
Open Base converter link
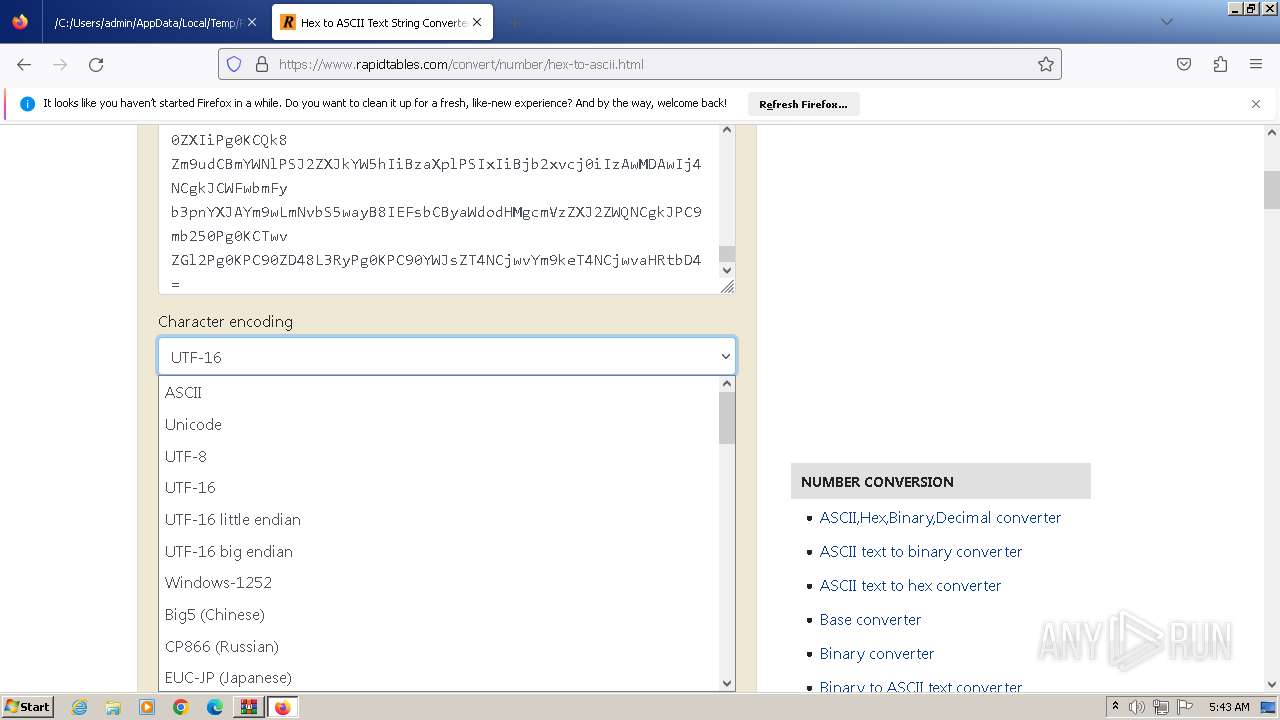(870, 619)
